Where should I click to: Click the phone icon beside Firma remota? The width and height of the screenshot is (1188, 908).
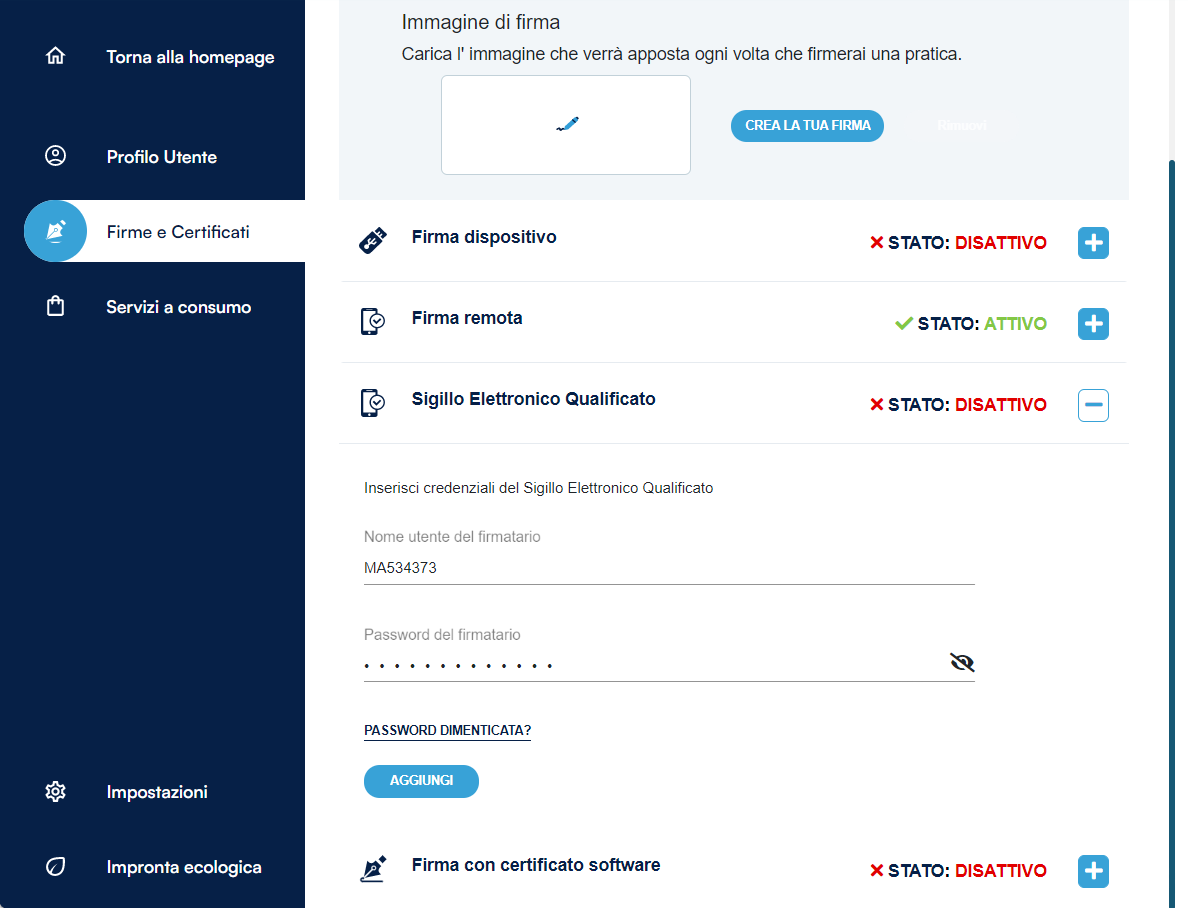click(372, 322)
